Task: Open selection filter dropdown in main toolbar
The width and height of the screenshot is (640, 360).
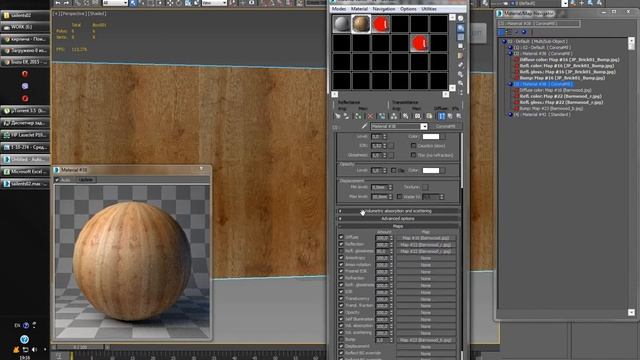Action: click(116, 3)
